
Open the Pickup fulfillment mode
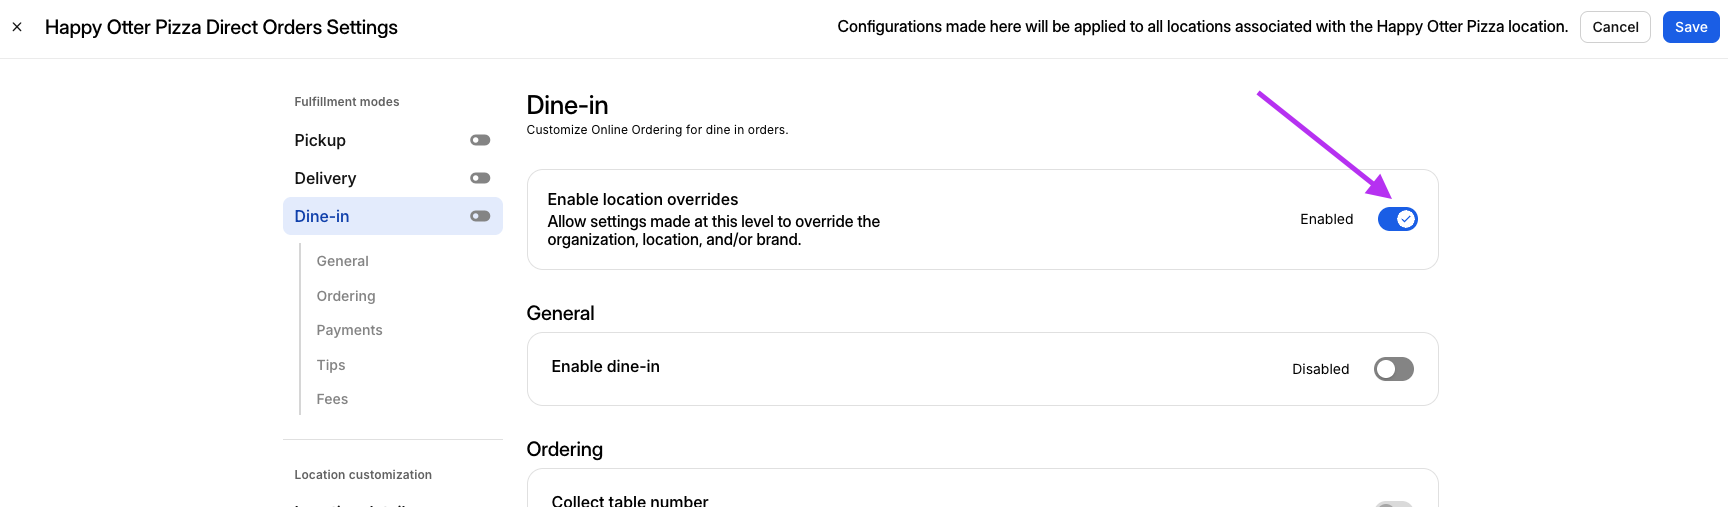coord(320,140)
